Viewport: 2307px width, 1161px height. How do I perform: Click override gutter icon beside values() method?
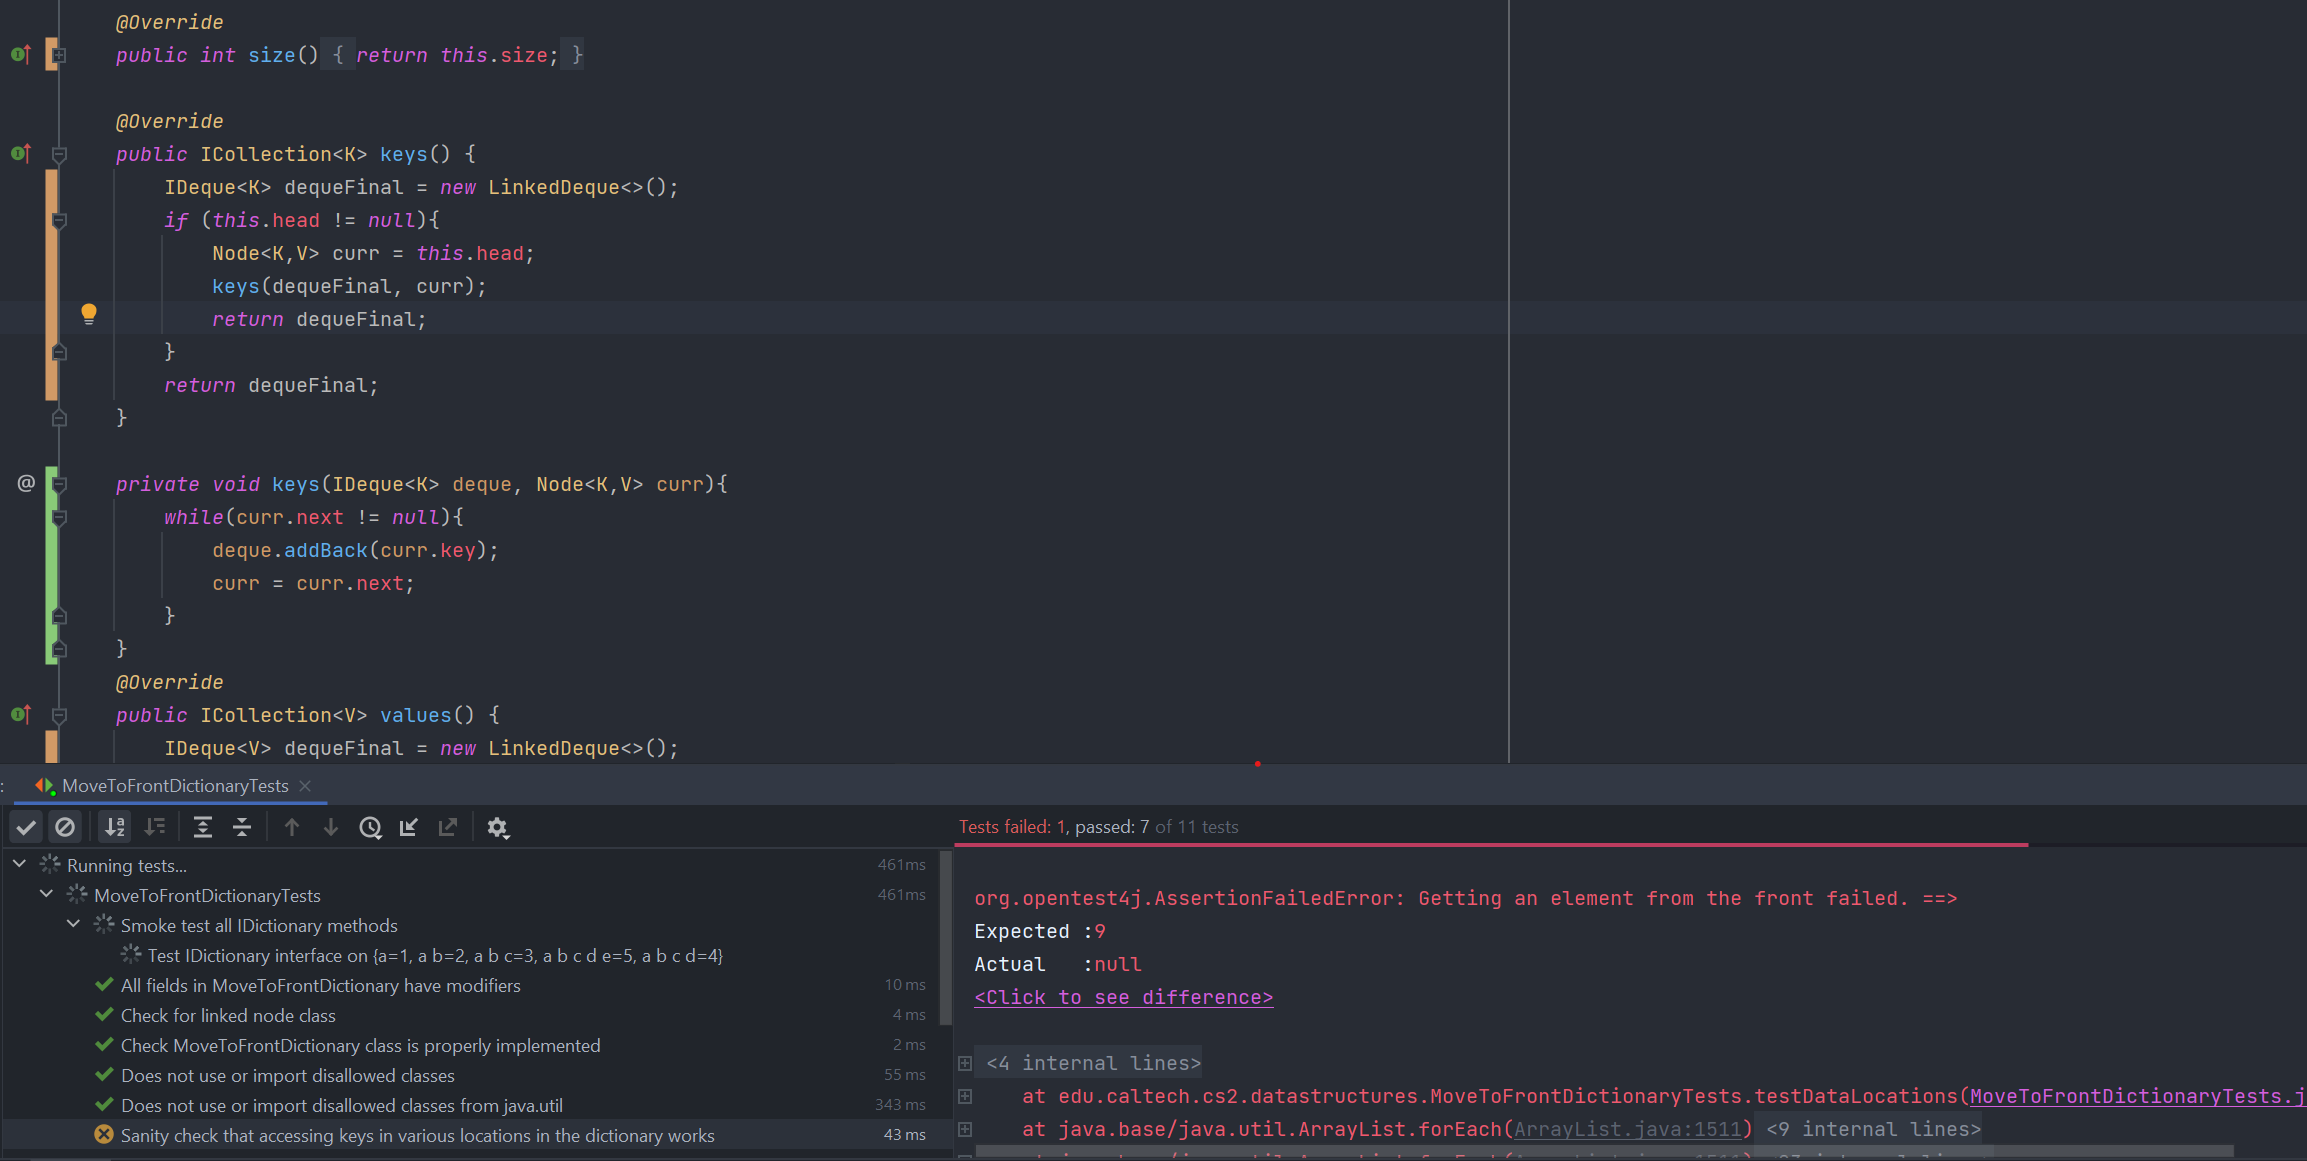tap(20, 714)
